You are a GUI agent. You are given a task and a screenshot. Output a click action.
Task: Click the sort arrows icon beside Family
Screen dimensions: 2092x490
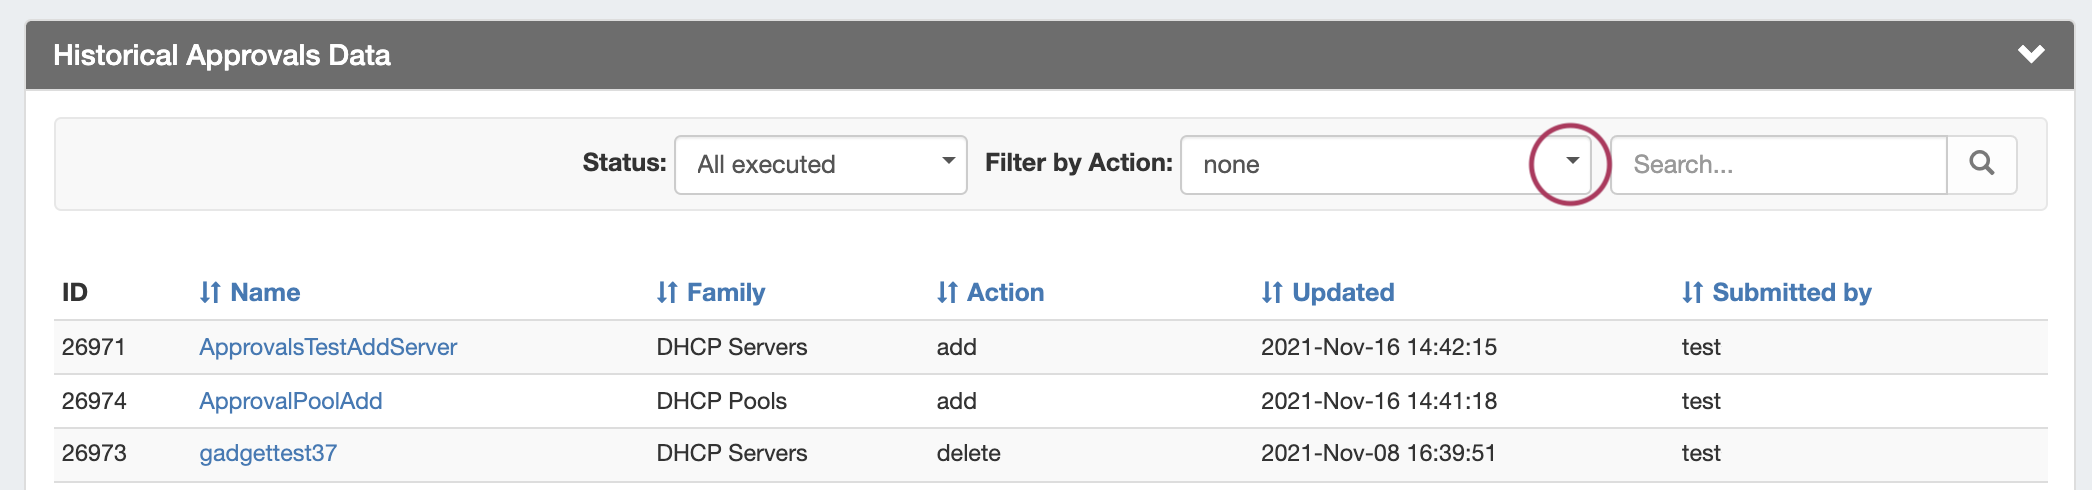click(666, 292)
